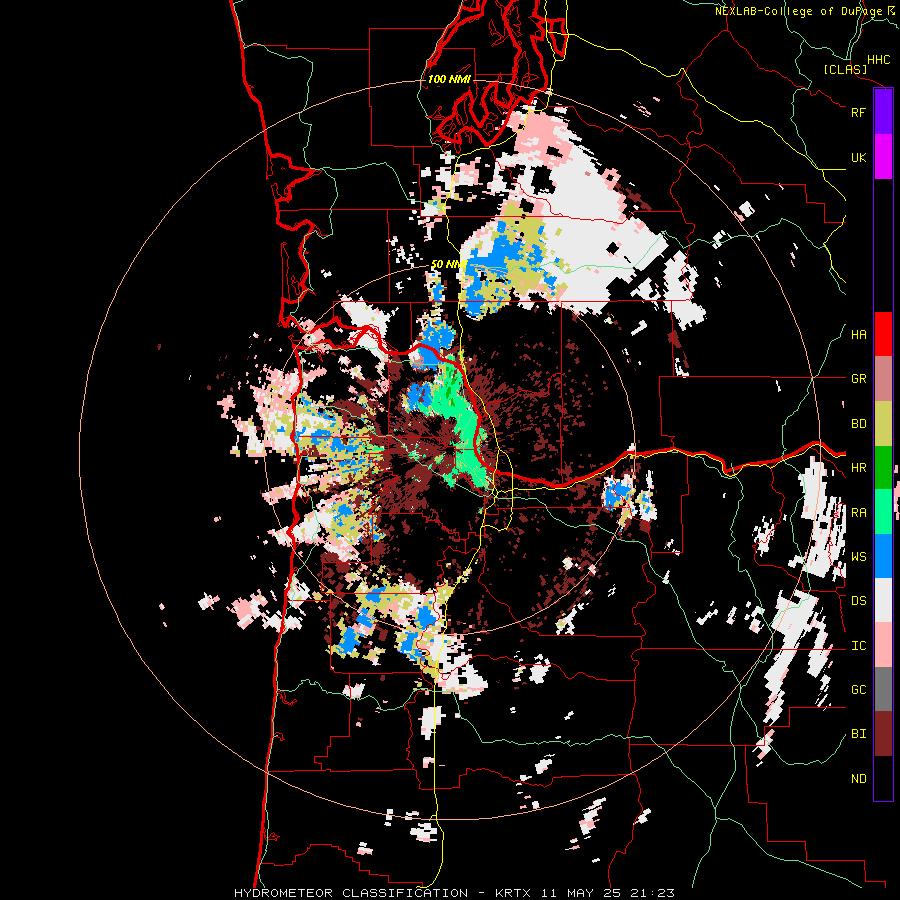Select the IC light pink legend swatch

point(883,645)
